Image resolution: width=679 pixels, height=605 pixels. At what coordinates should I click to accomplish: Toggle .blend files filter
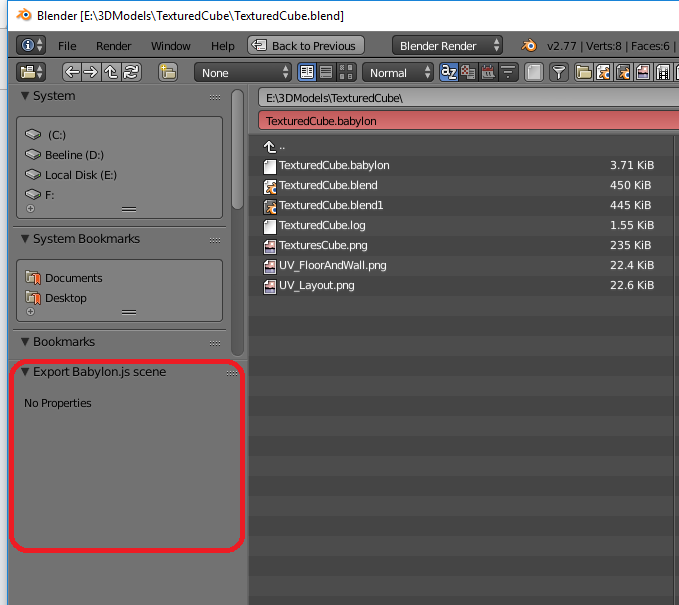603,72
